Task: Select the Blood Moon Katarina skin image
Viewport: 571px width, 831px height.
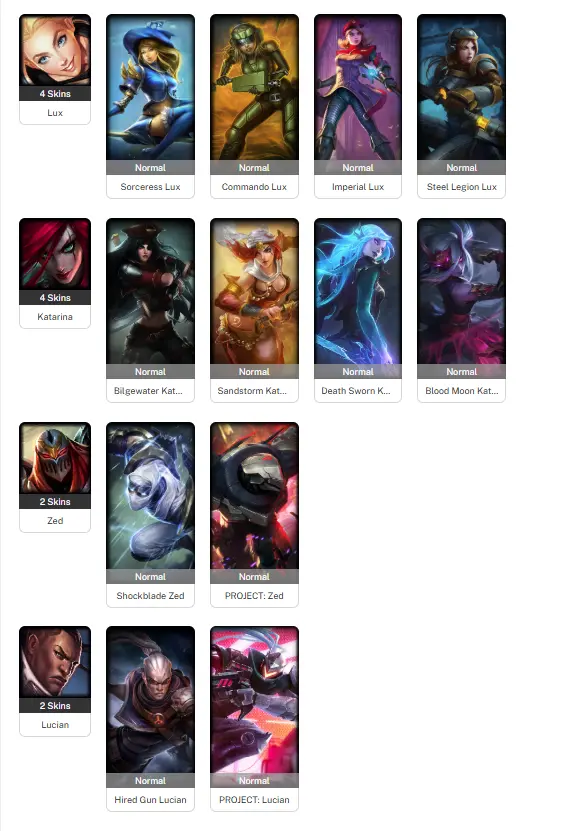Action: point(461,291)
